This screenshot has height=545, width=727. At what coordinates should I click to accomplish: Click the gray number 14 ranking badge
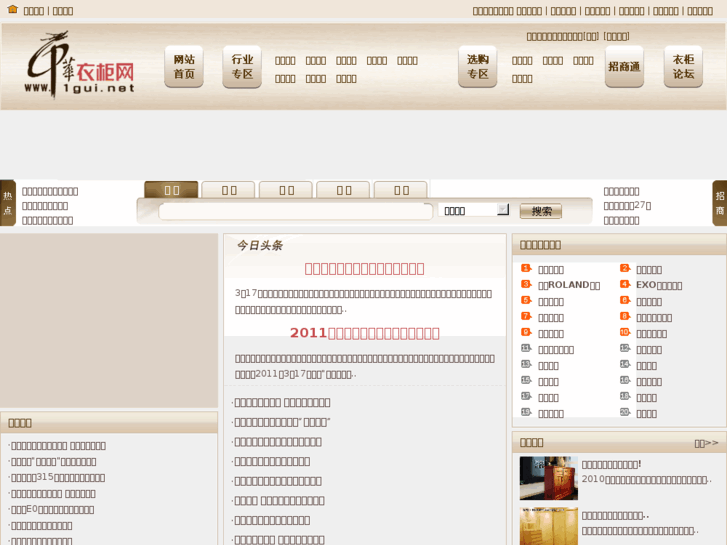[625, 365]
